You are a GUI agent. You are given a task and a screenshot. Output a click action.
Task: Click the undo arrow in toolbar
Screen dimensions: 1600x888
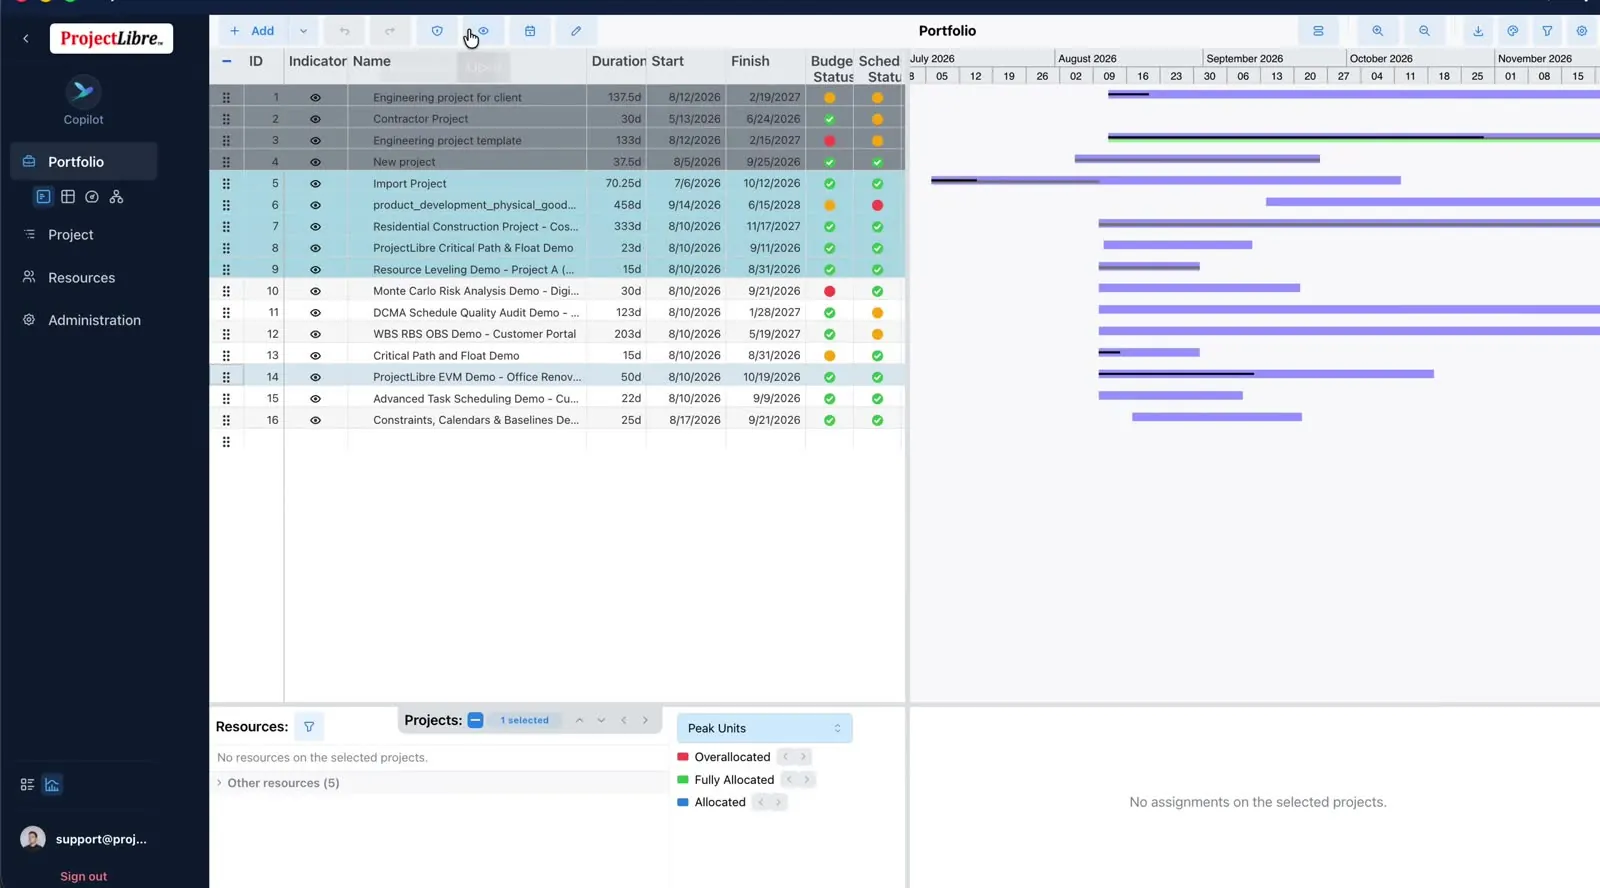344,31
